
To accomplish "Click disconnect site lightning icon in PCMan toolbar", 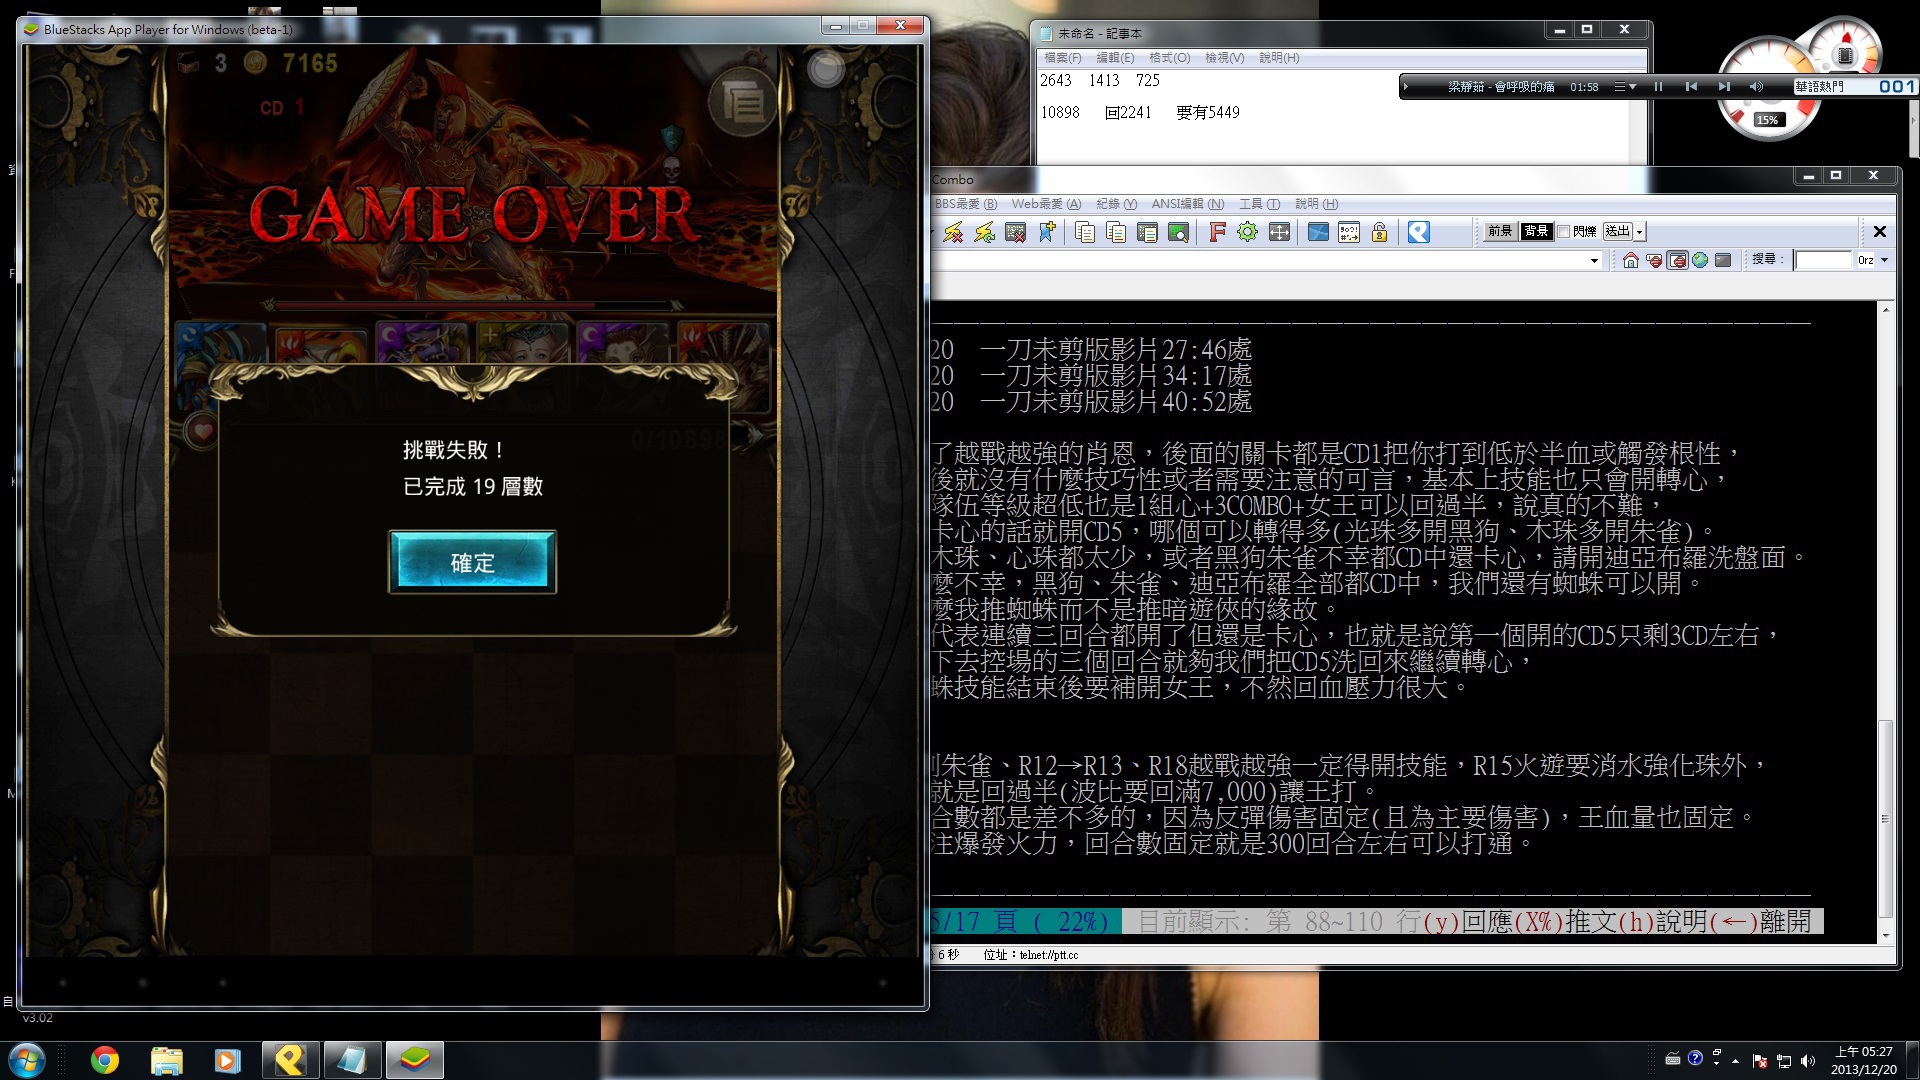I will pos(953,232).
